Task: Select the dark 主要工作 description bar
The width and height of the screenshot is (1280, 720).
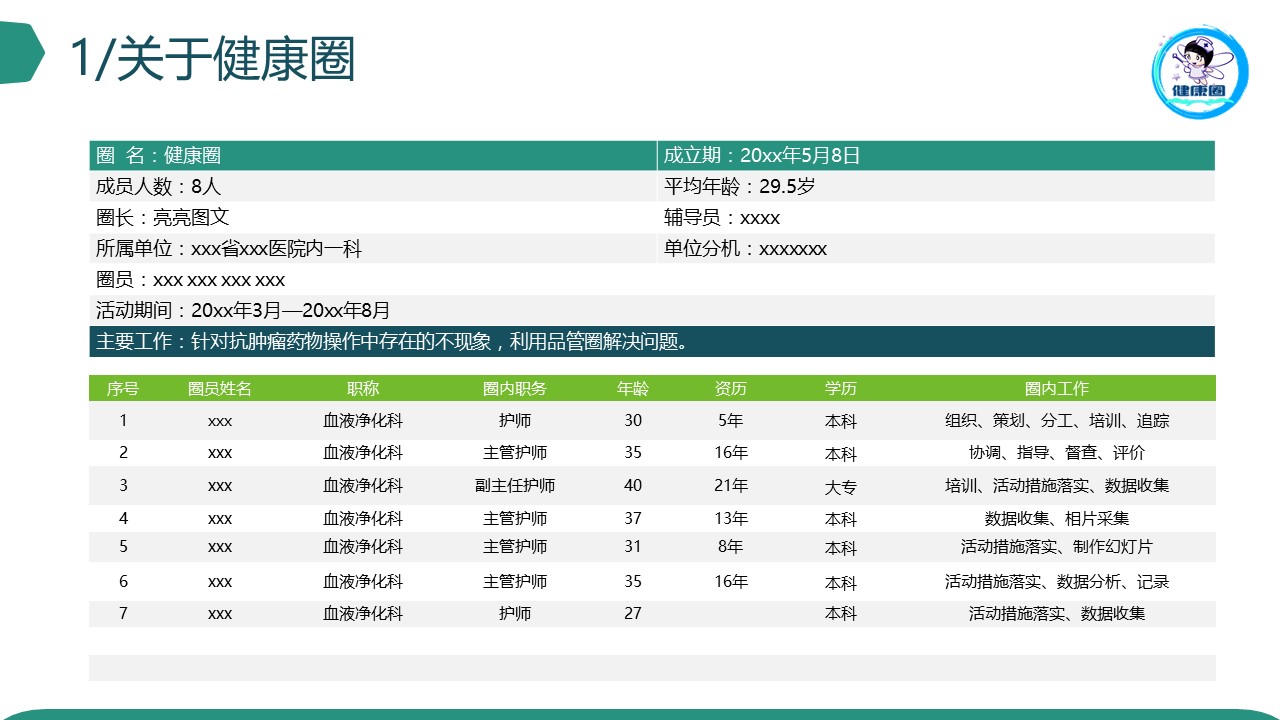Action: coord(651,342)
